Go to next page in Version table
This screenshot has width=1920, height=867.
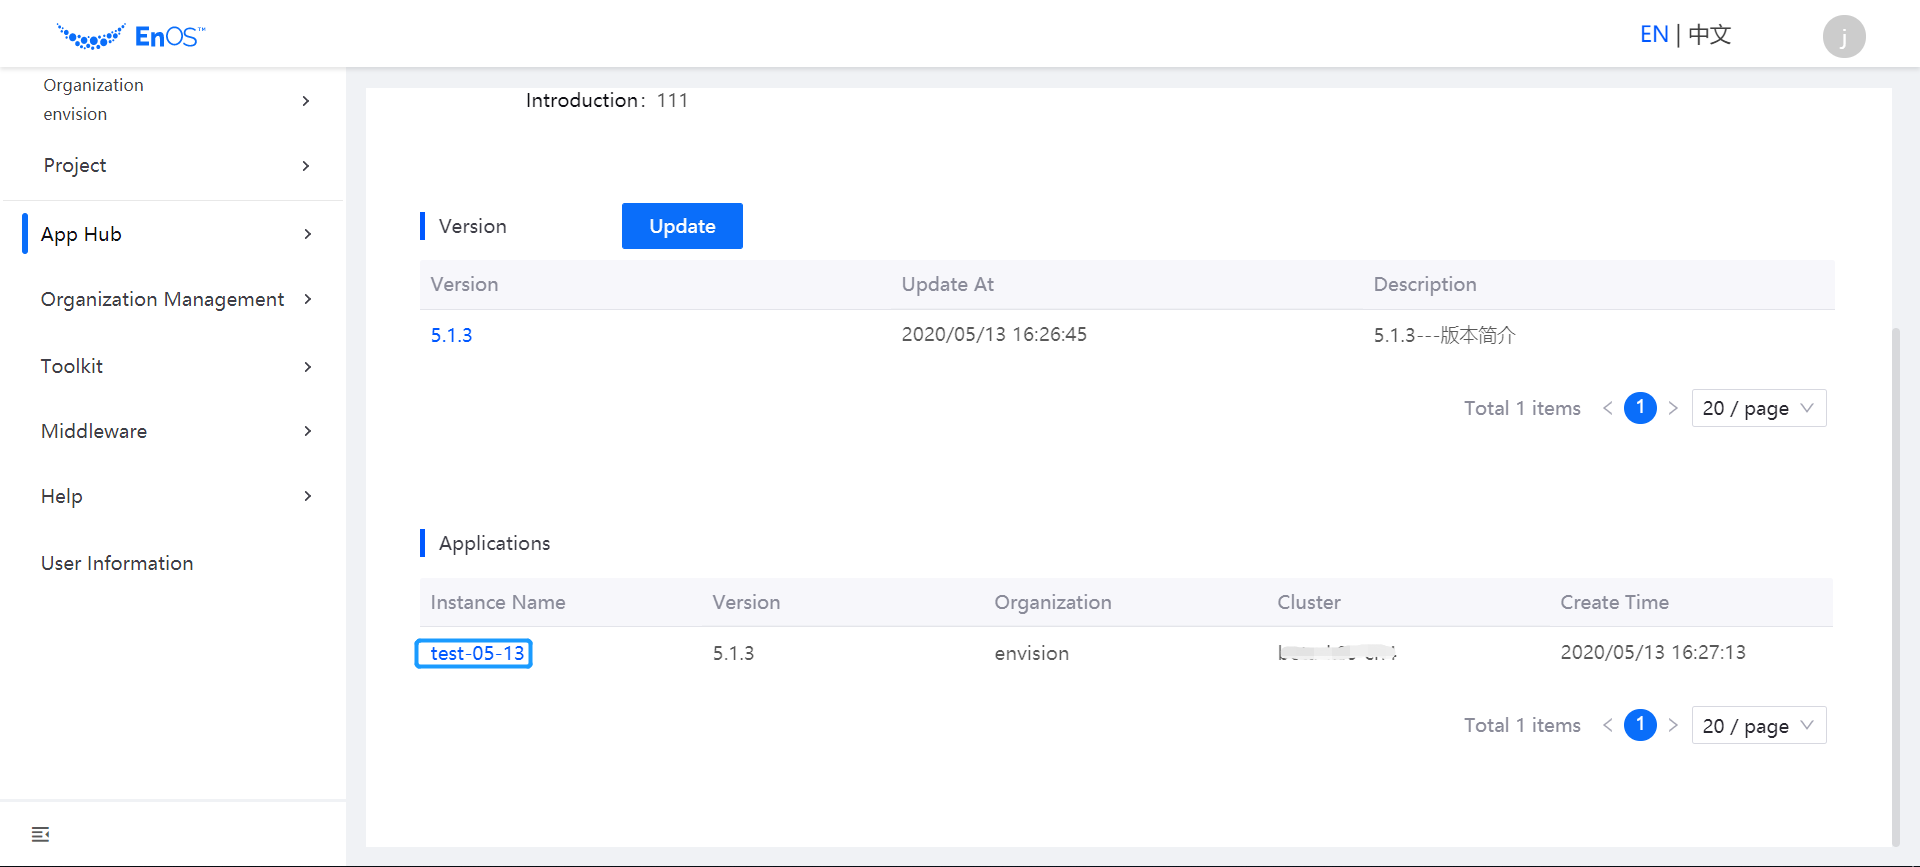(1673, 408)
